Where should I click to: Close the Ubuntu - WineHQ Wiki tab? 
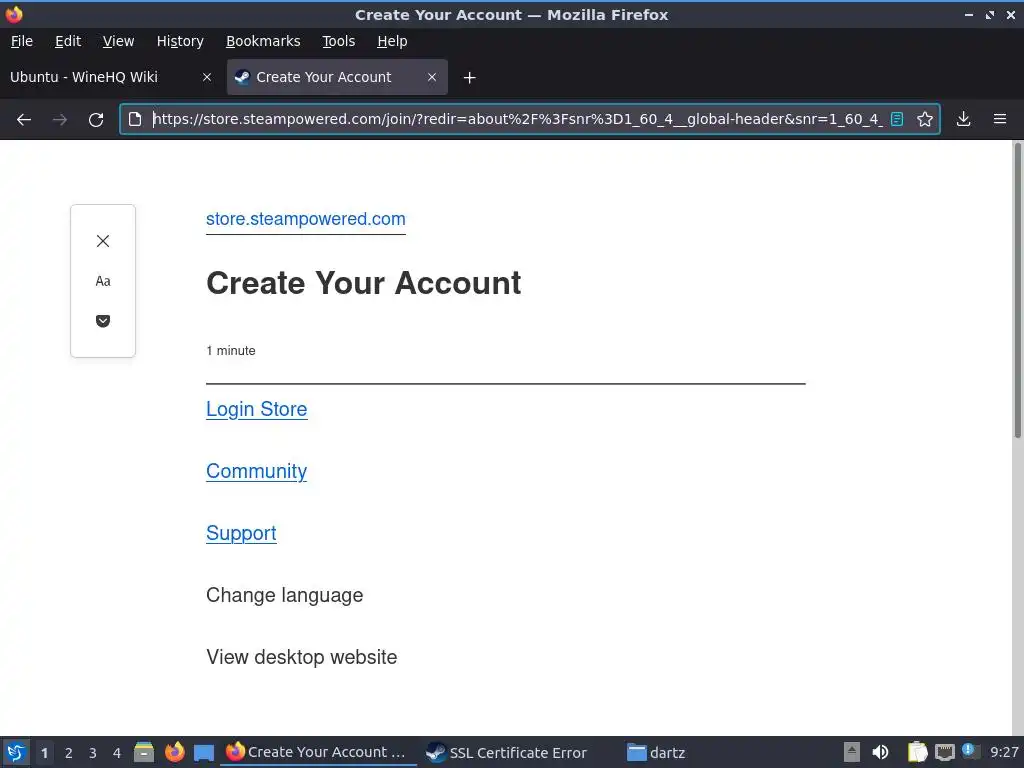(207, 77)
